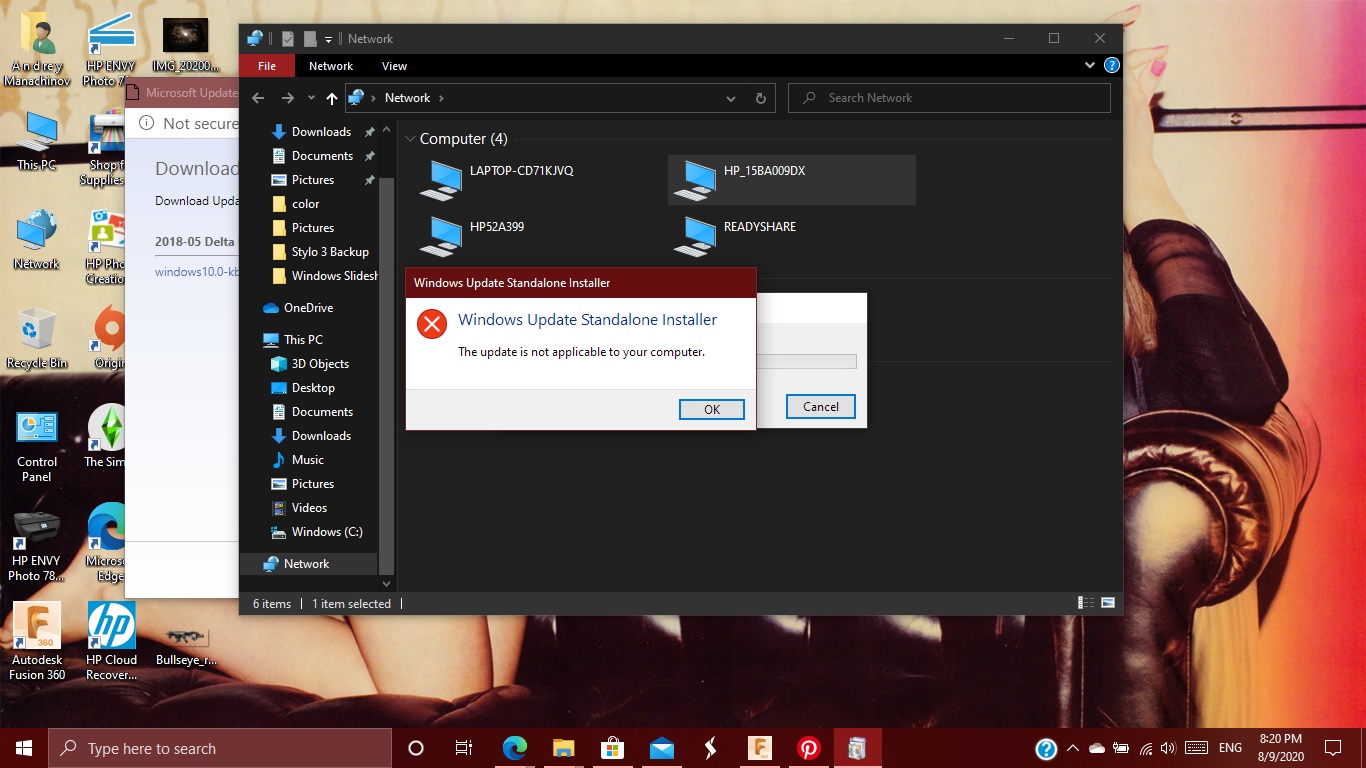Open the Network desktop shortcut
Image resolution: width=1366 pixels, height=768 pixels.
(x=37, y=240)
